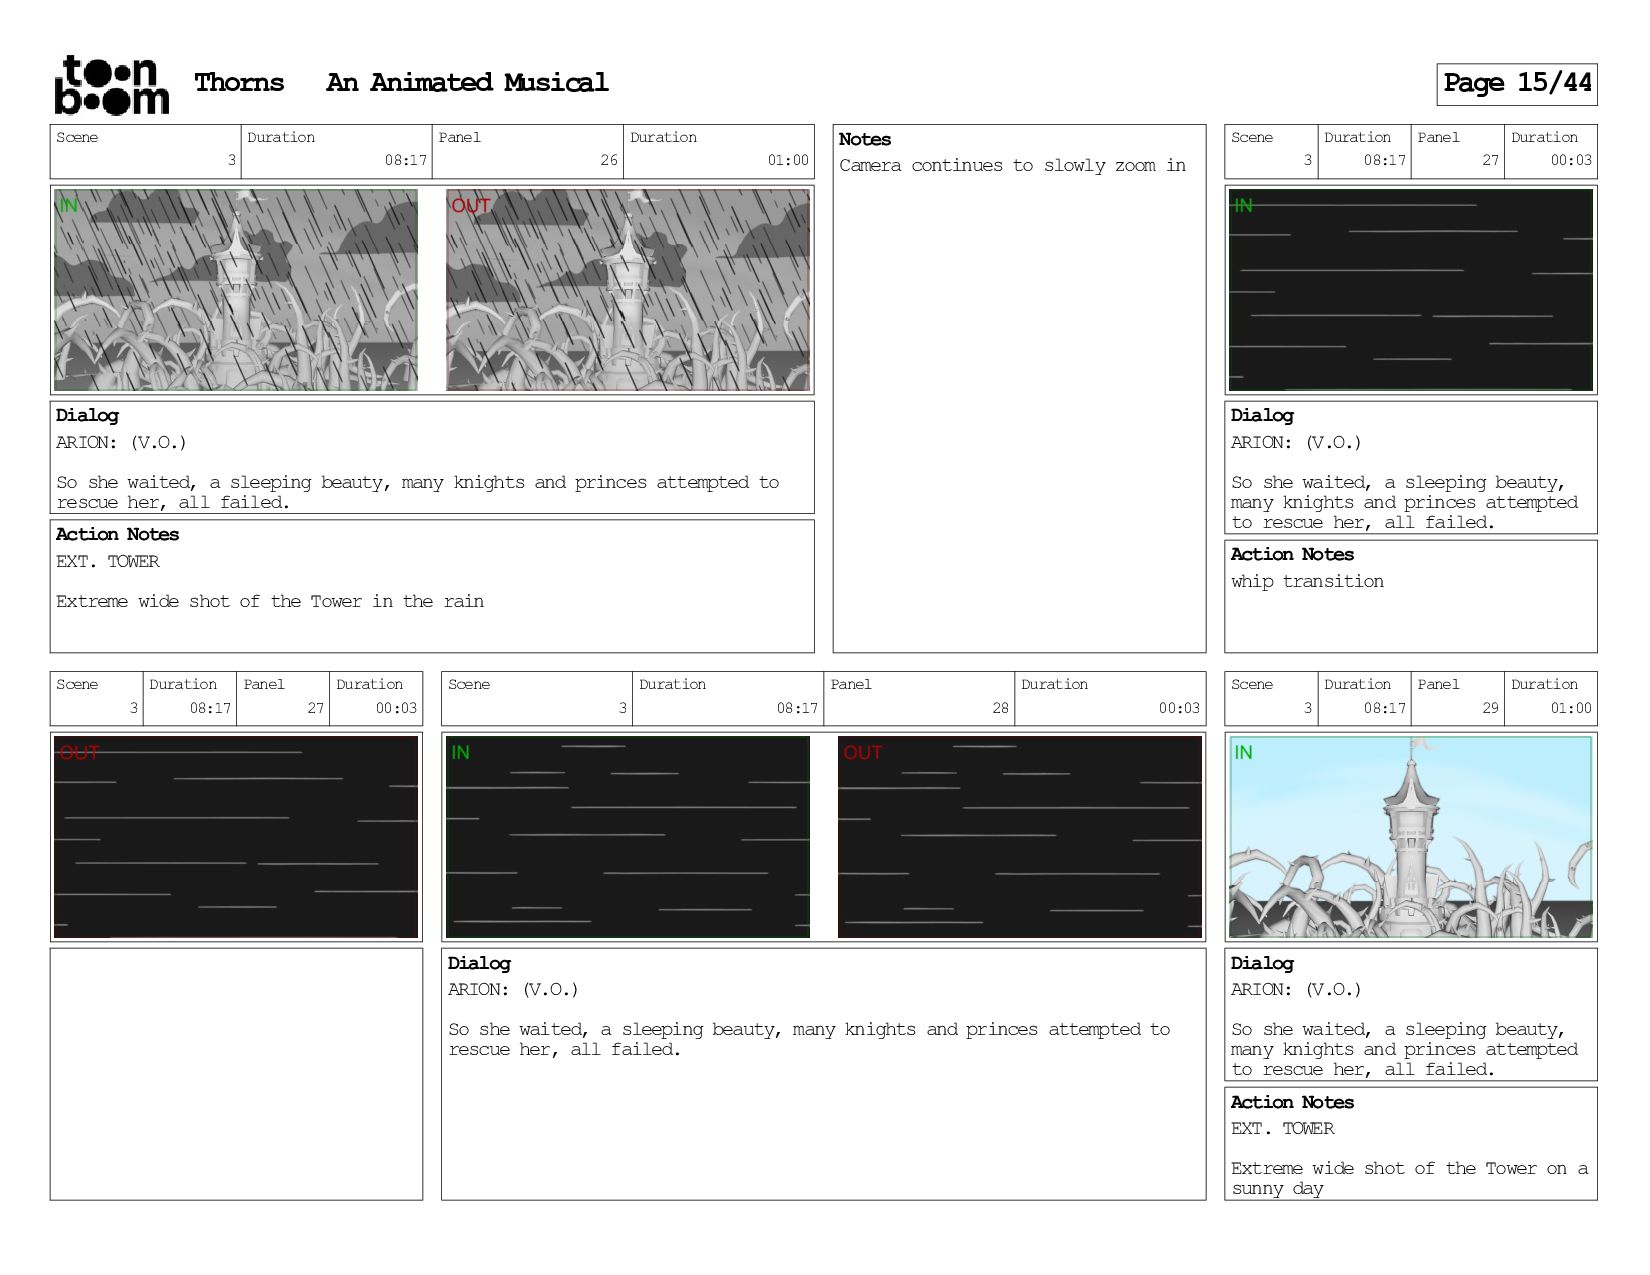Open panel 28 IN dark whip thumbnail
Viewport: 1650px width, 1275px height.
[628, 837]
